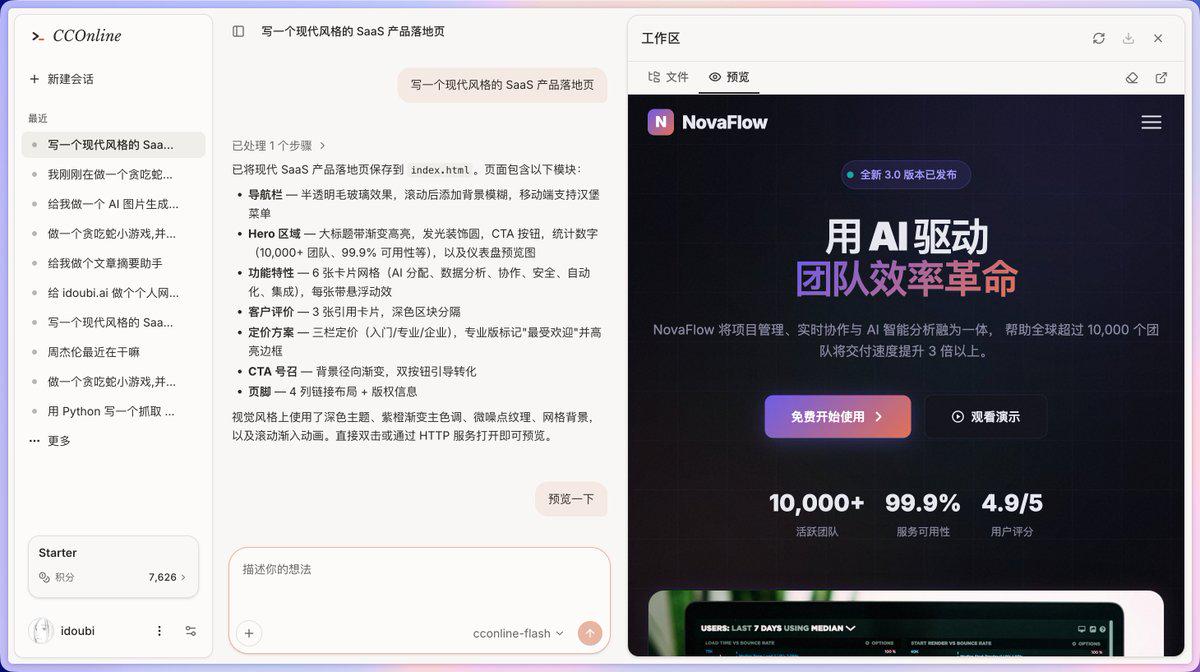The image size is (1200, 672).
Task: Click the plus attachment icon in input
Action: pyautogui.click(x=249, y=632)
